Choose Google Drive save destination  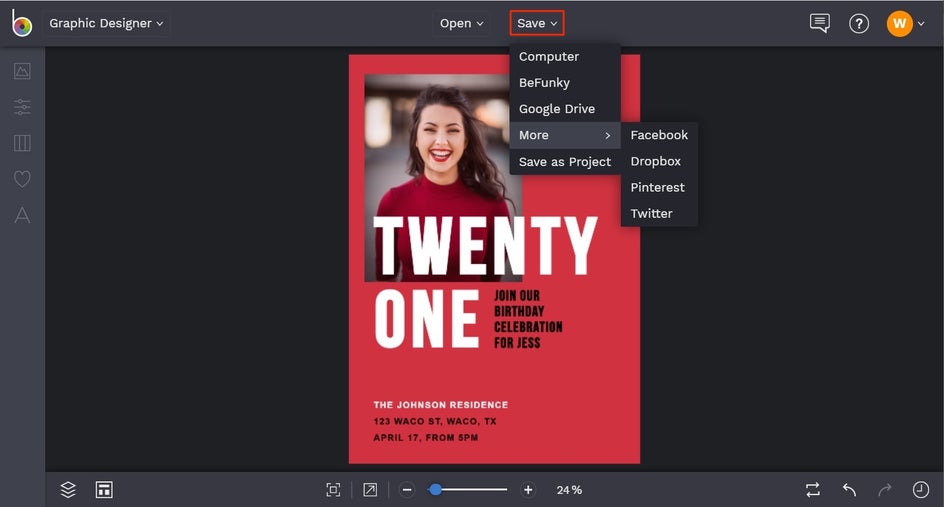click(x=557, y=109)
